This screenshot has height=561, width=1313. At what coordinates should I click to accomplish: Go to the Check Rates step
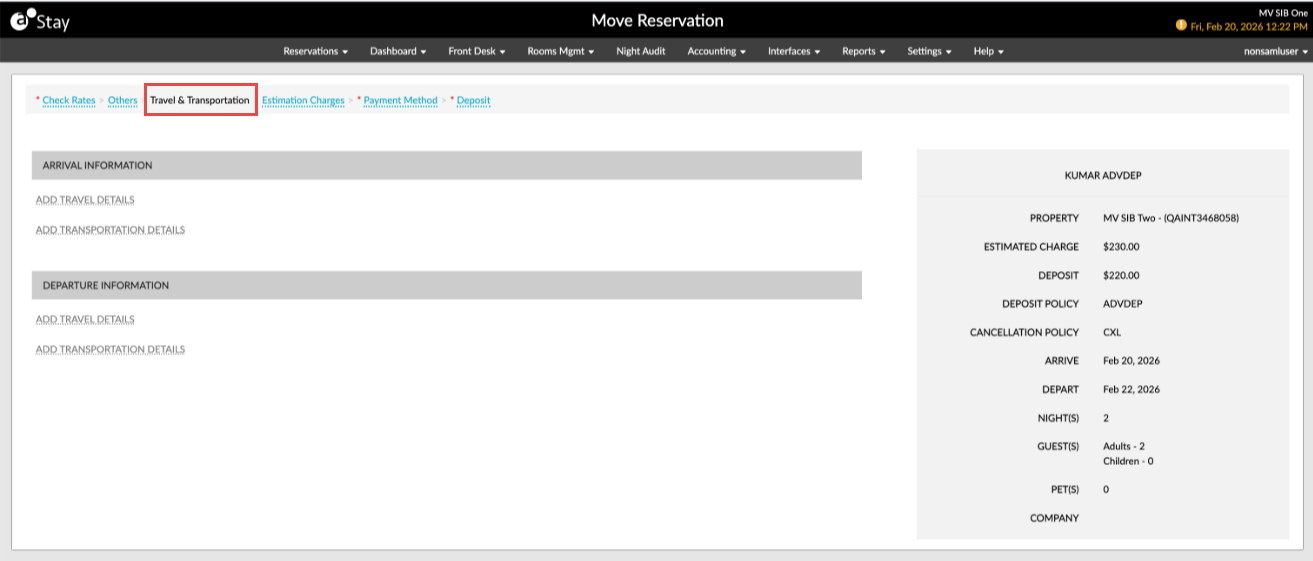click(x=69, y=100)
